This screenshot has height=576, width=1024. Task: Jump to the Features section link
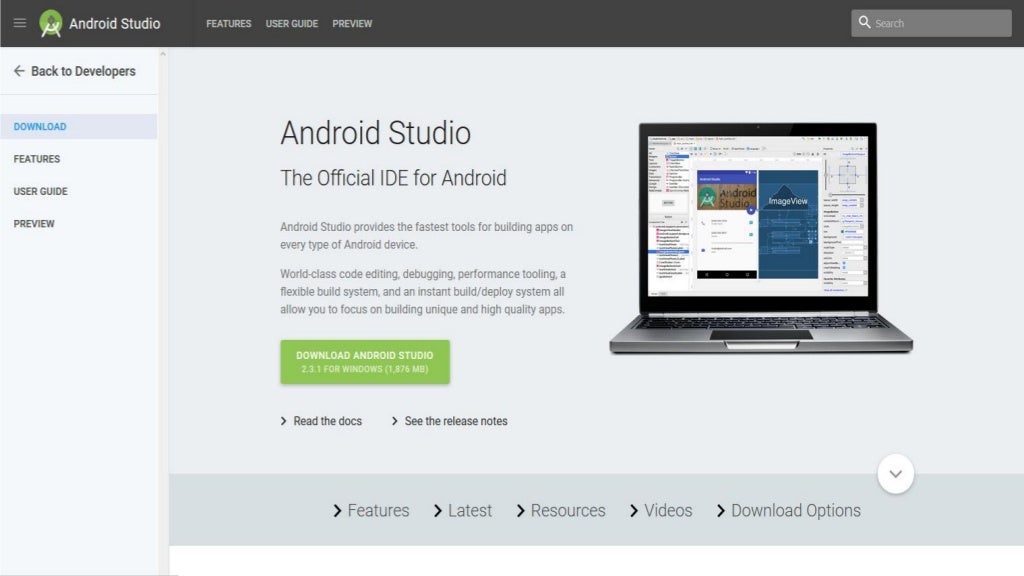pos(371,511)
